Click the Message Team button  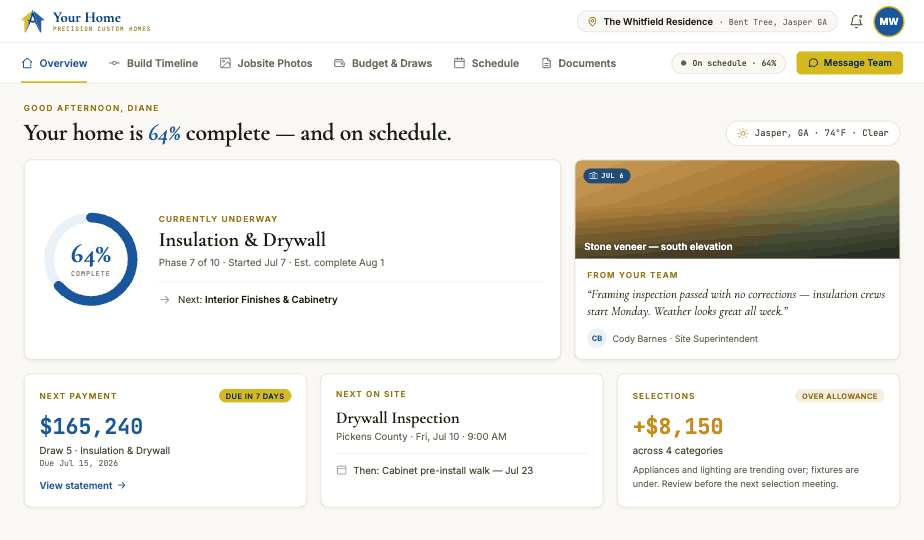(850, 62)
